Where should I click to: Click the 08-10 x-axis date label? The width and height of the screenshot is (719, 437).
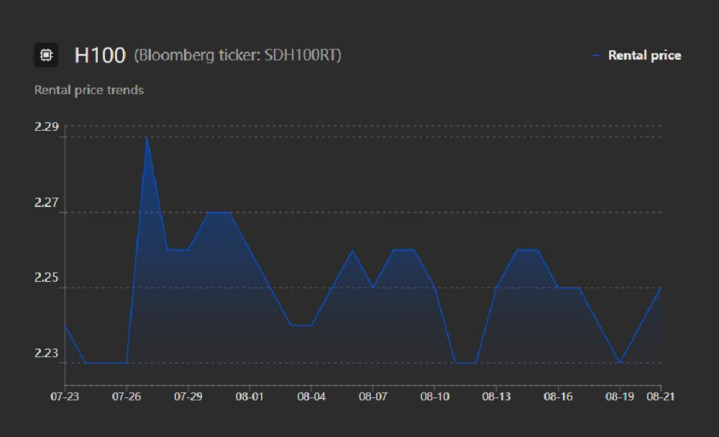point(433,397)
